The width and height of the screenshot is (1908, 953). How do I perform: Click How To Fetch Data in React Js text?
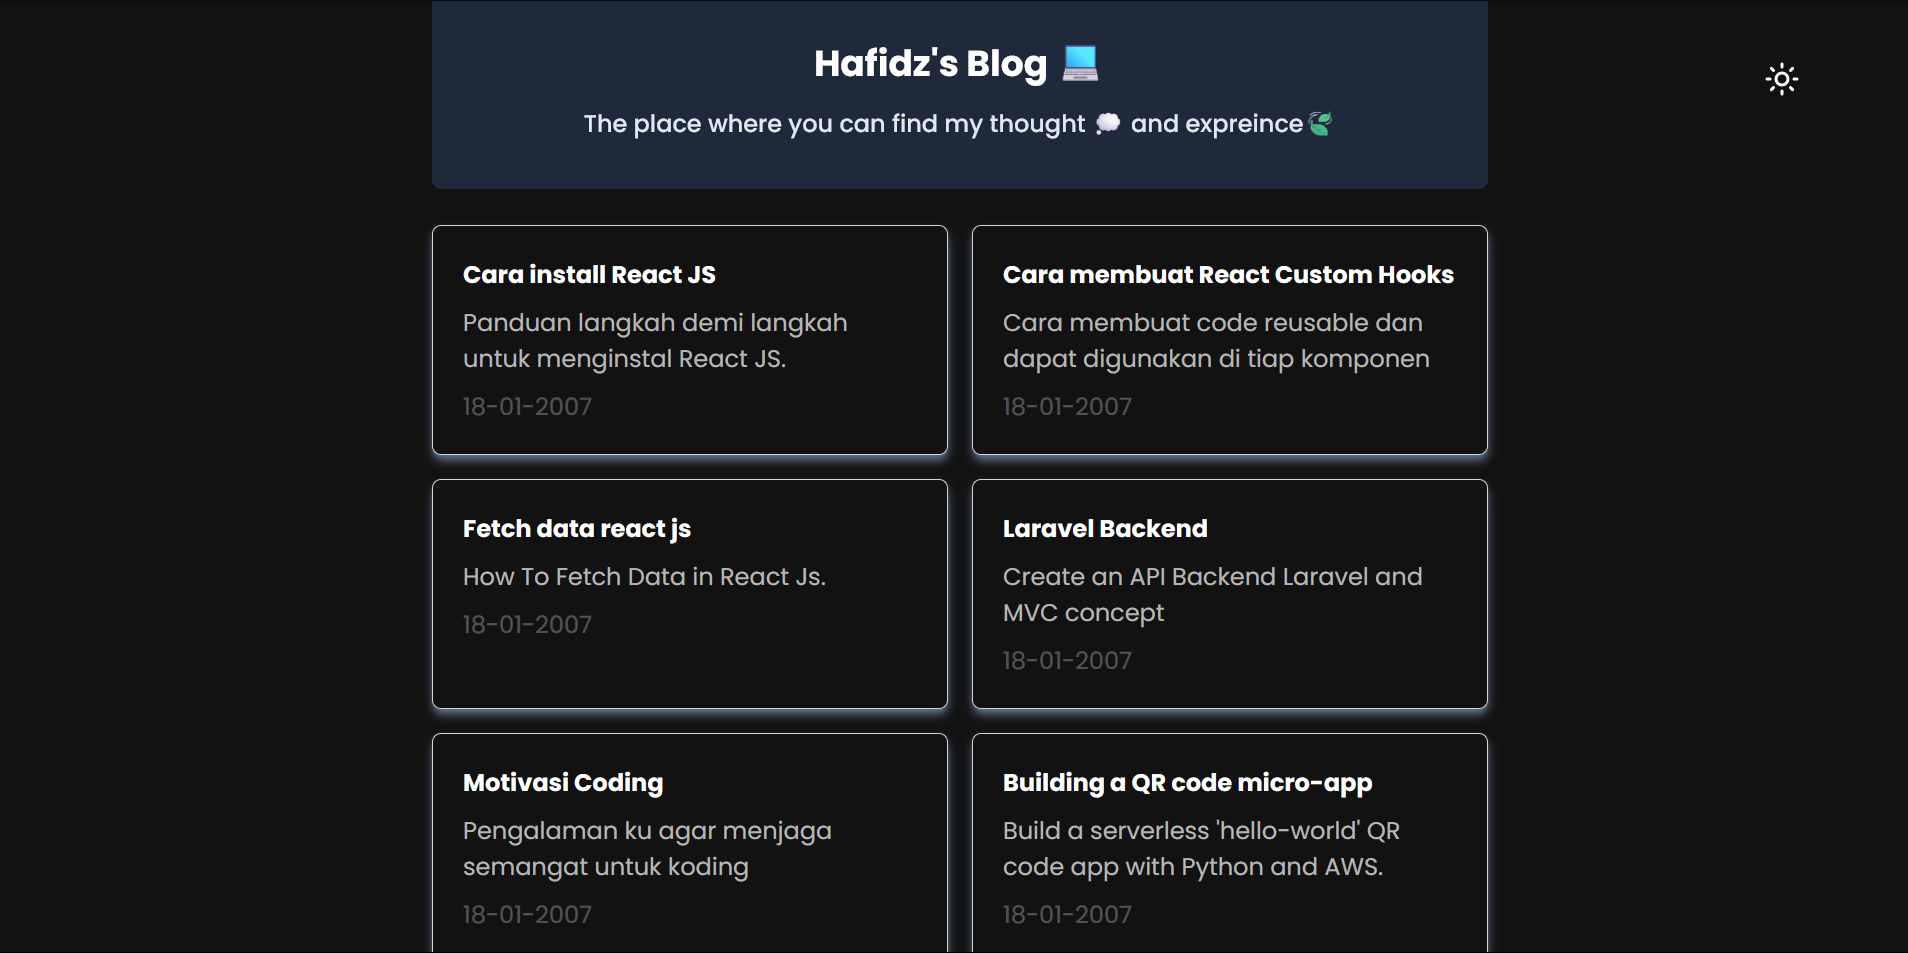point(644,577)
